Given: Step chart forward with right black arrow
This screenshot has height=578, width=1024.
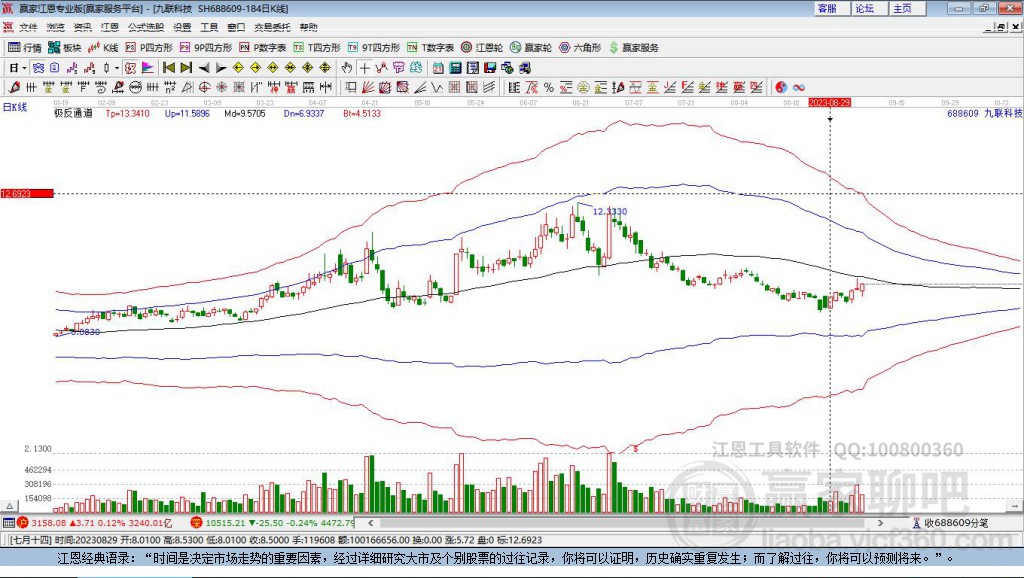Looking at the screenshot, I should (221, 68).
